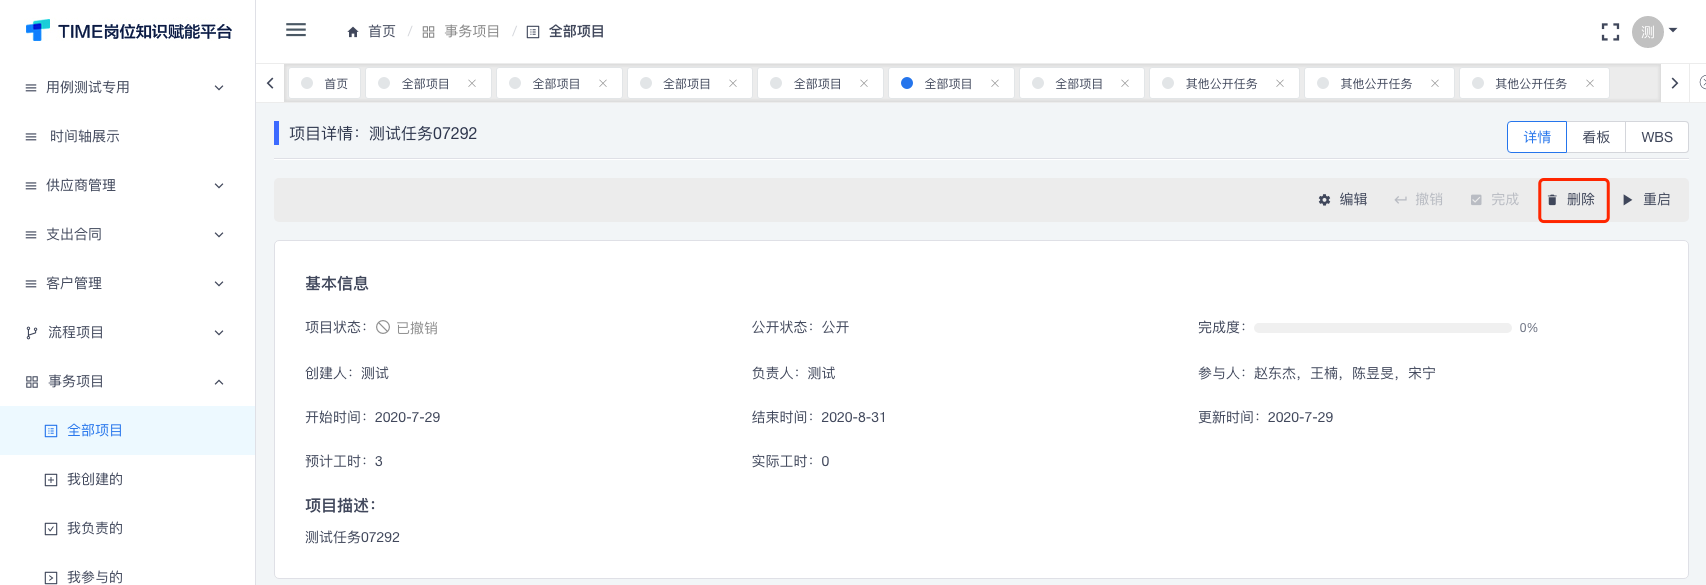Viewport: 1706px width, 585px height.
Task: Collapse the 事务项目 sidebar menu
Action: pos(127,381)
